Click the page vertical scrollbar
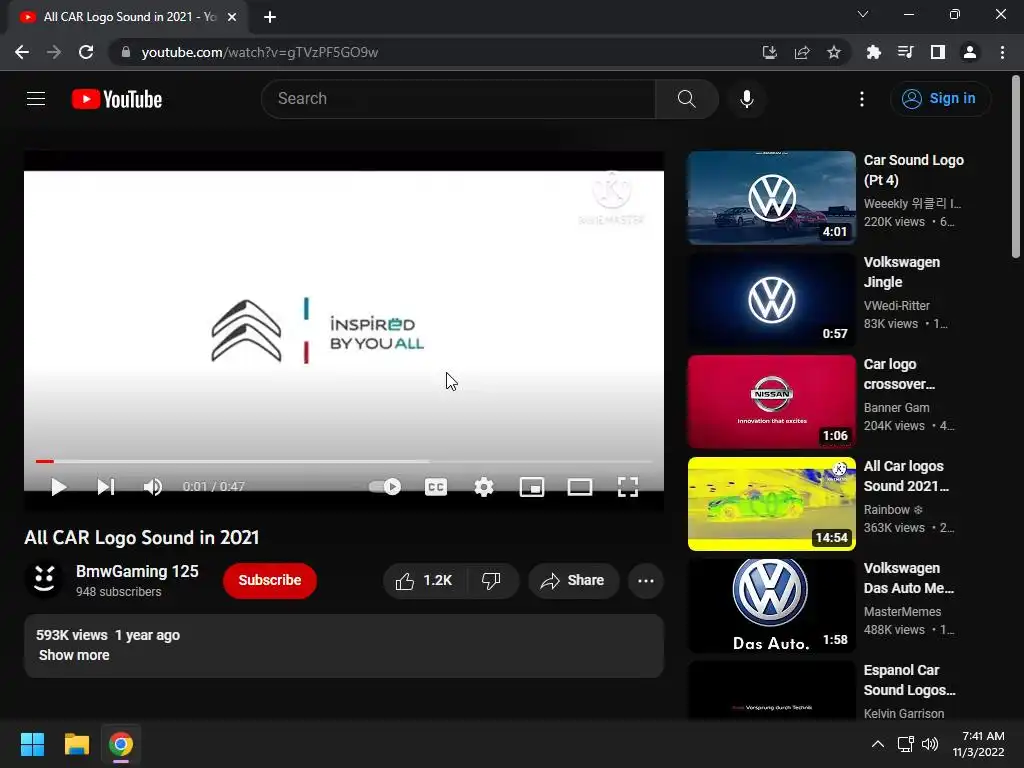This screenshot has height=768, width=1024. click(x=1016, y=167)
